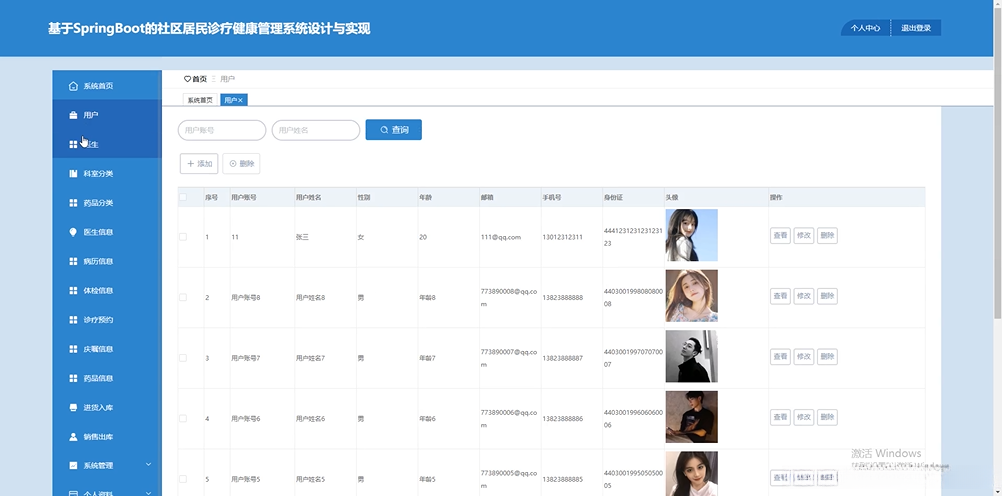Viewport: 1002px width, 496px height.
Task: Open black-and-white avatar of 用户姓名7
Action: [691, 357]
